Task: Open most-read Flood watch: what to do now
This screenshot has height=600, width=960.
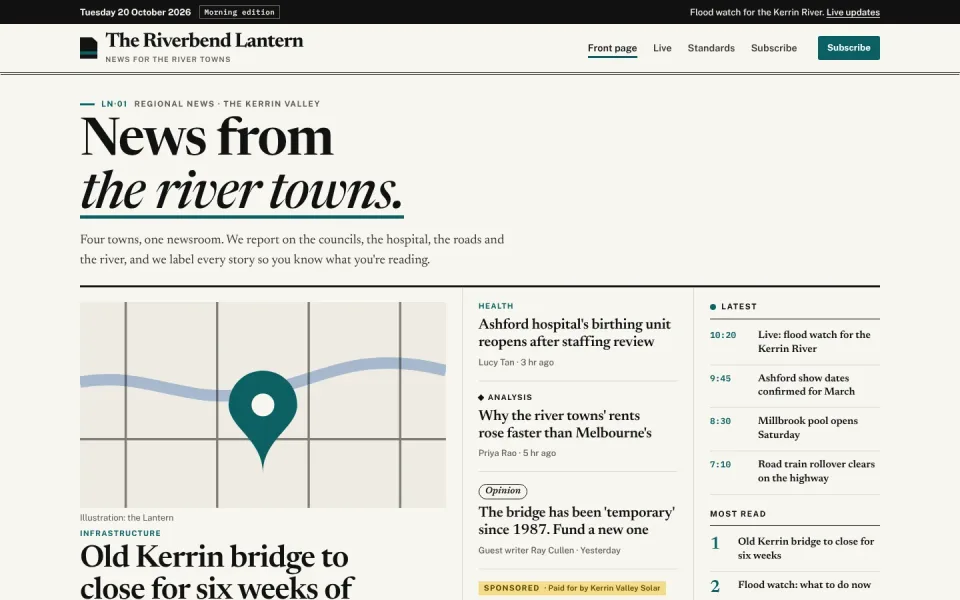Action: click(804, 585)
